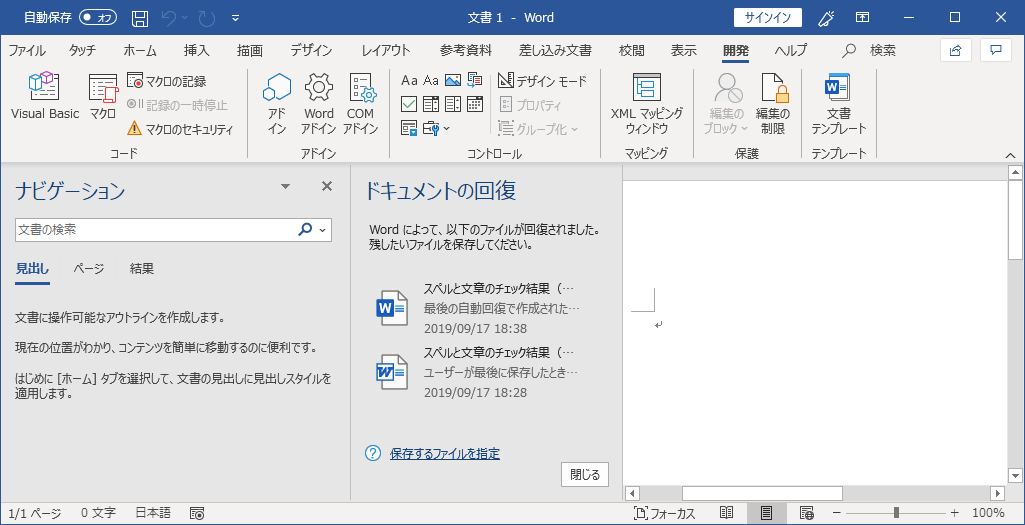Click the サインイン button
1025x525 pixels.
pos(767,18)
